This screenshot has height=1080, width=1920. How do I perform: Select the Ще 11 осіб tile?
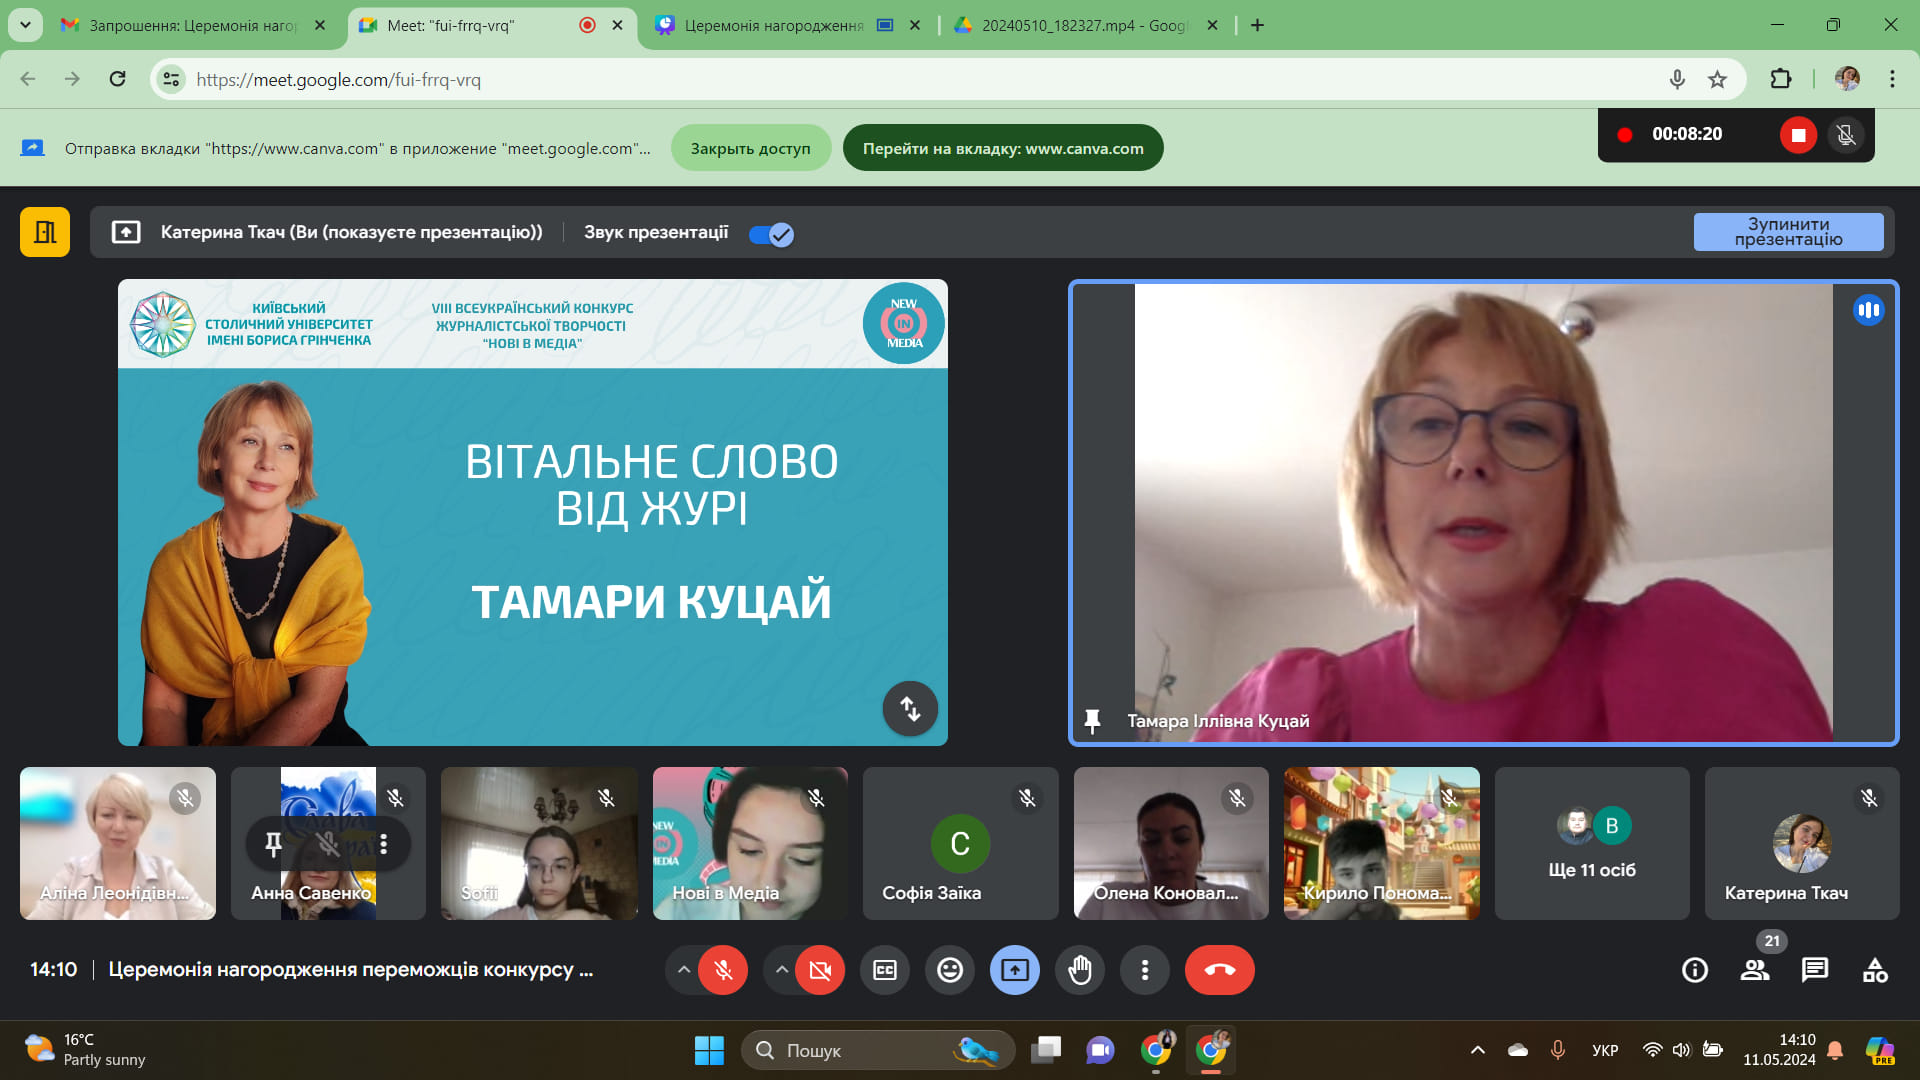pyautogui.click(x=1592, y=843)
